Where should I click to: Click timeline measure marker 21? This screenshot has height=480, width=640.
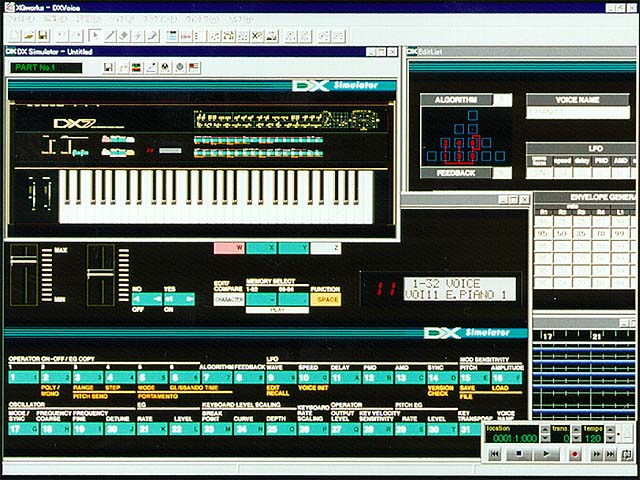596,336
